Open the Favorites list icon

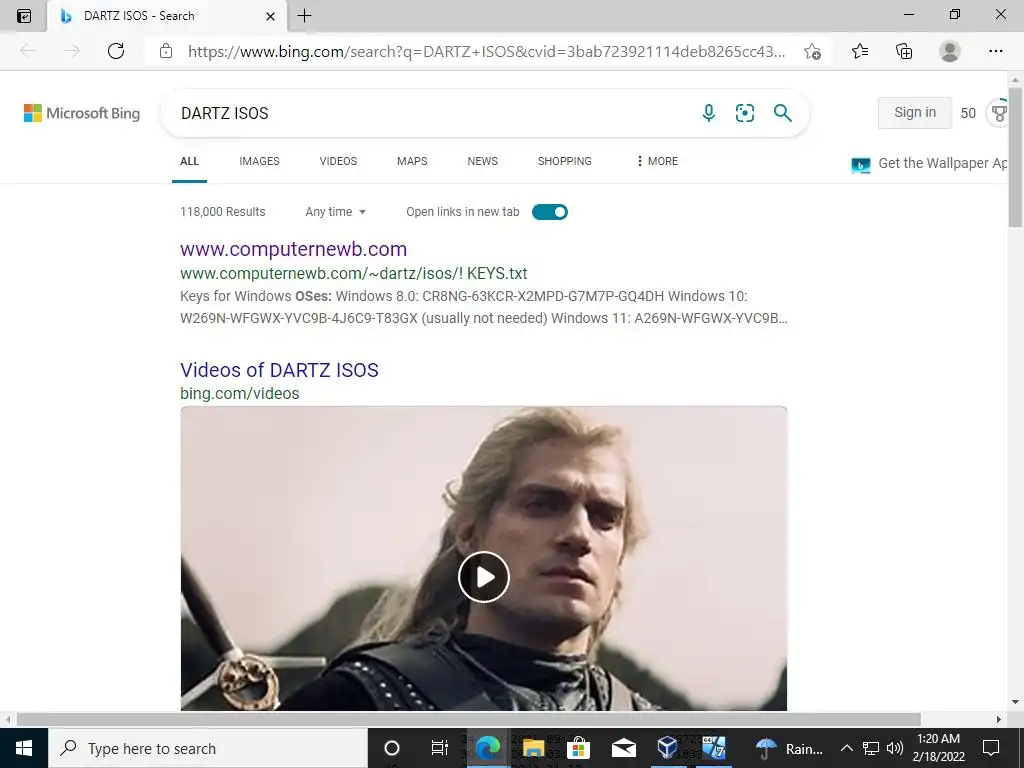point(859,51)
